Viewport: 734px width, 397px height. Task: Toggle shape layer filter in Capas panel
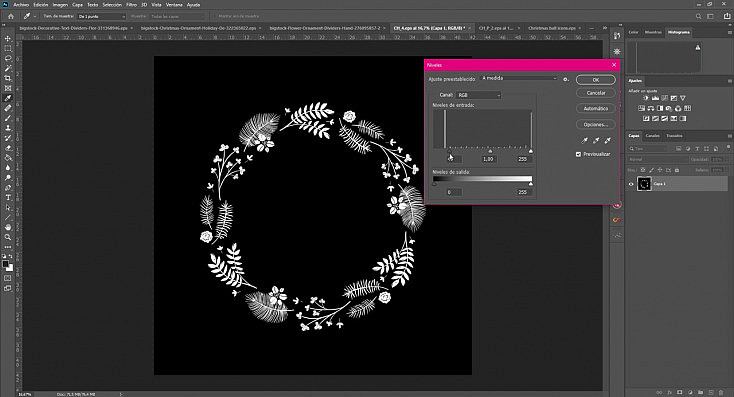706,148
